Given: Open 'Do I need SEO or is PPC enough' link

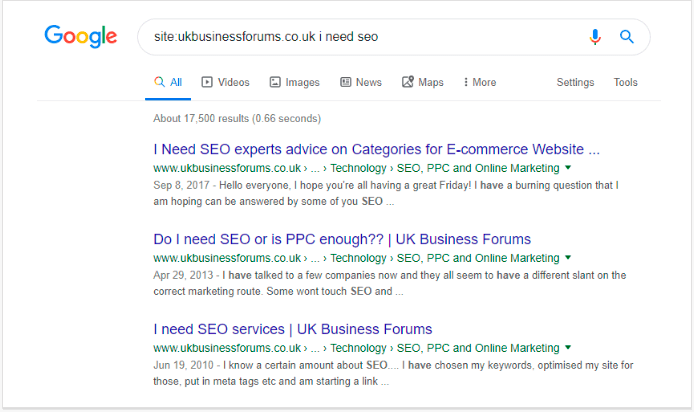Looking at the screenshot, I should pos(342,239).
